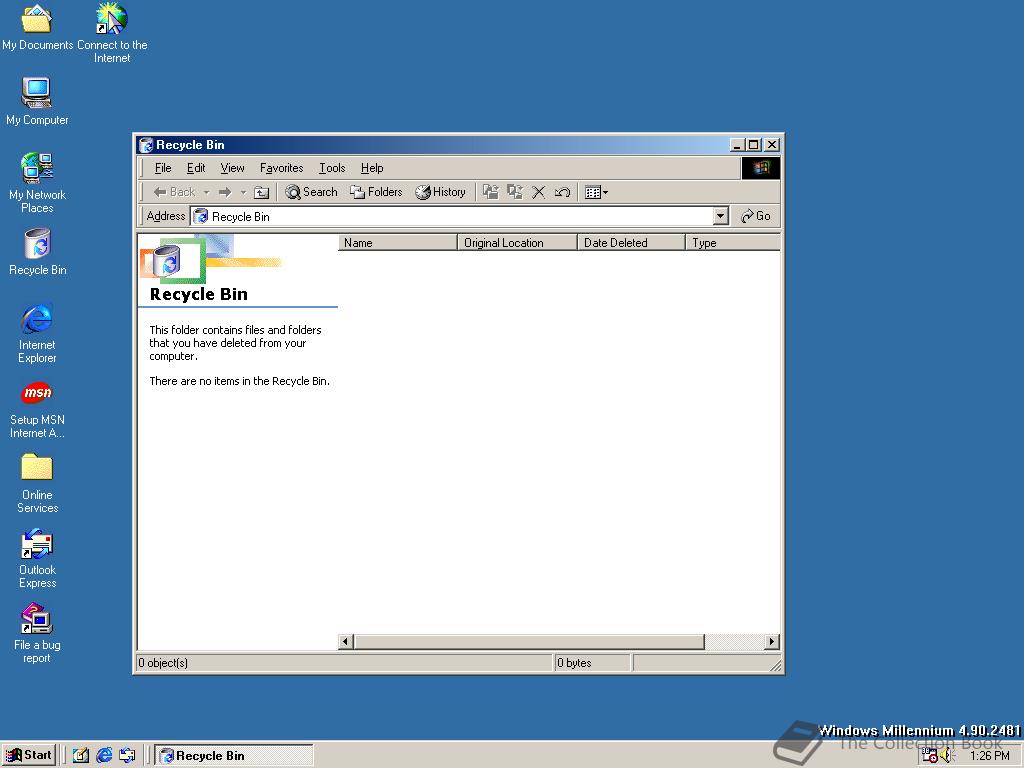Select Outlook Express desktop icon
The width and height of the screenshot is (1024, 768).
(37, 558)
